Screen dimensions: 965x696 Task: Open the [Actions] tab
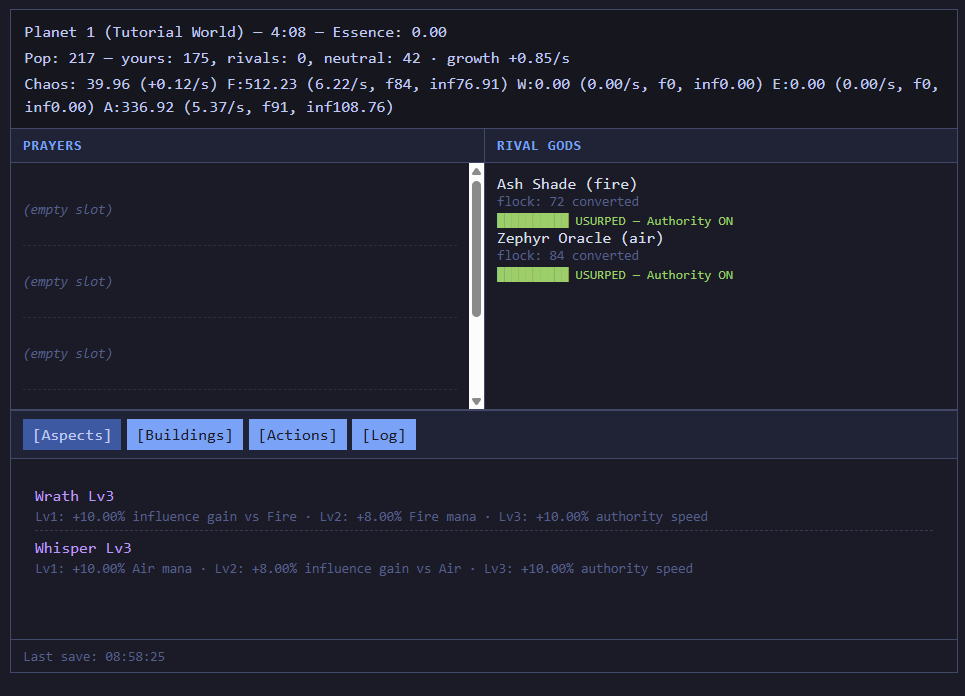point(298,434)
